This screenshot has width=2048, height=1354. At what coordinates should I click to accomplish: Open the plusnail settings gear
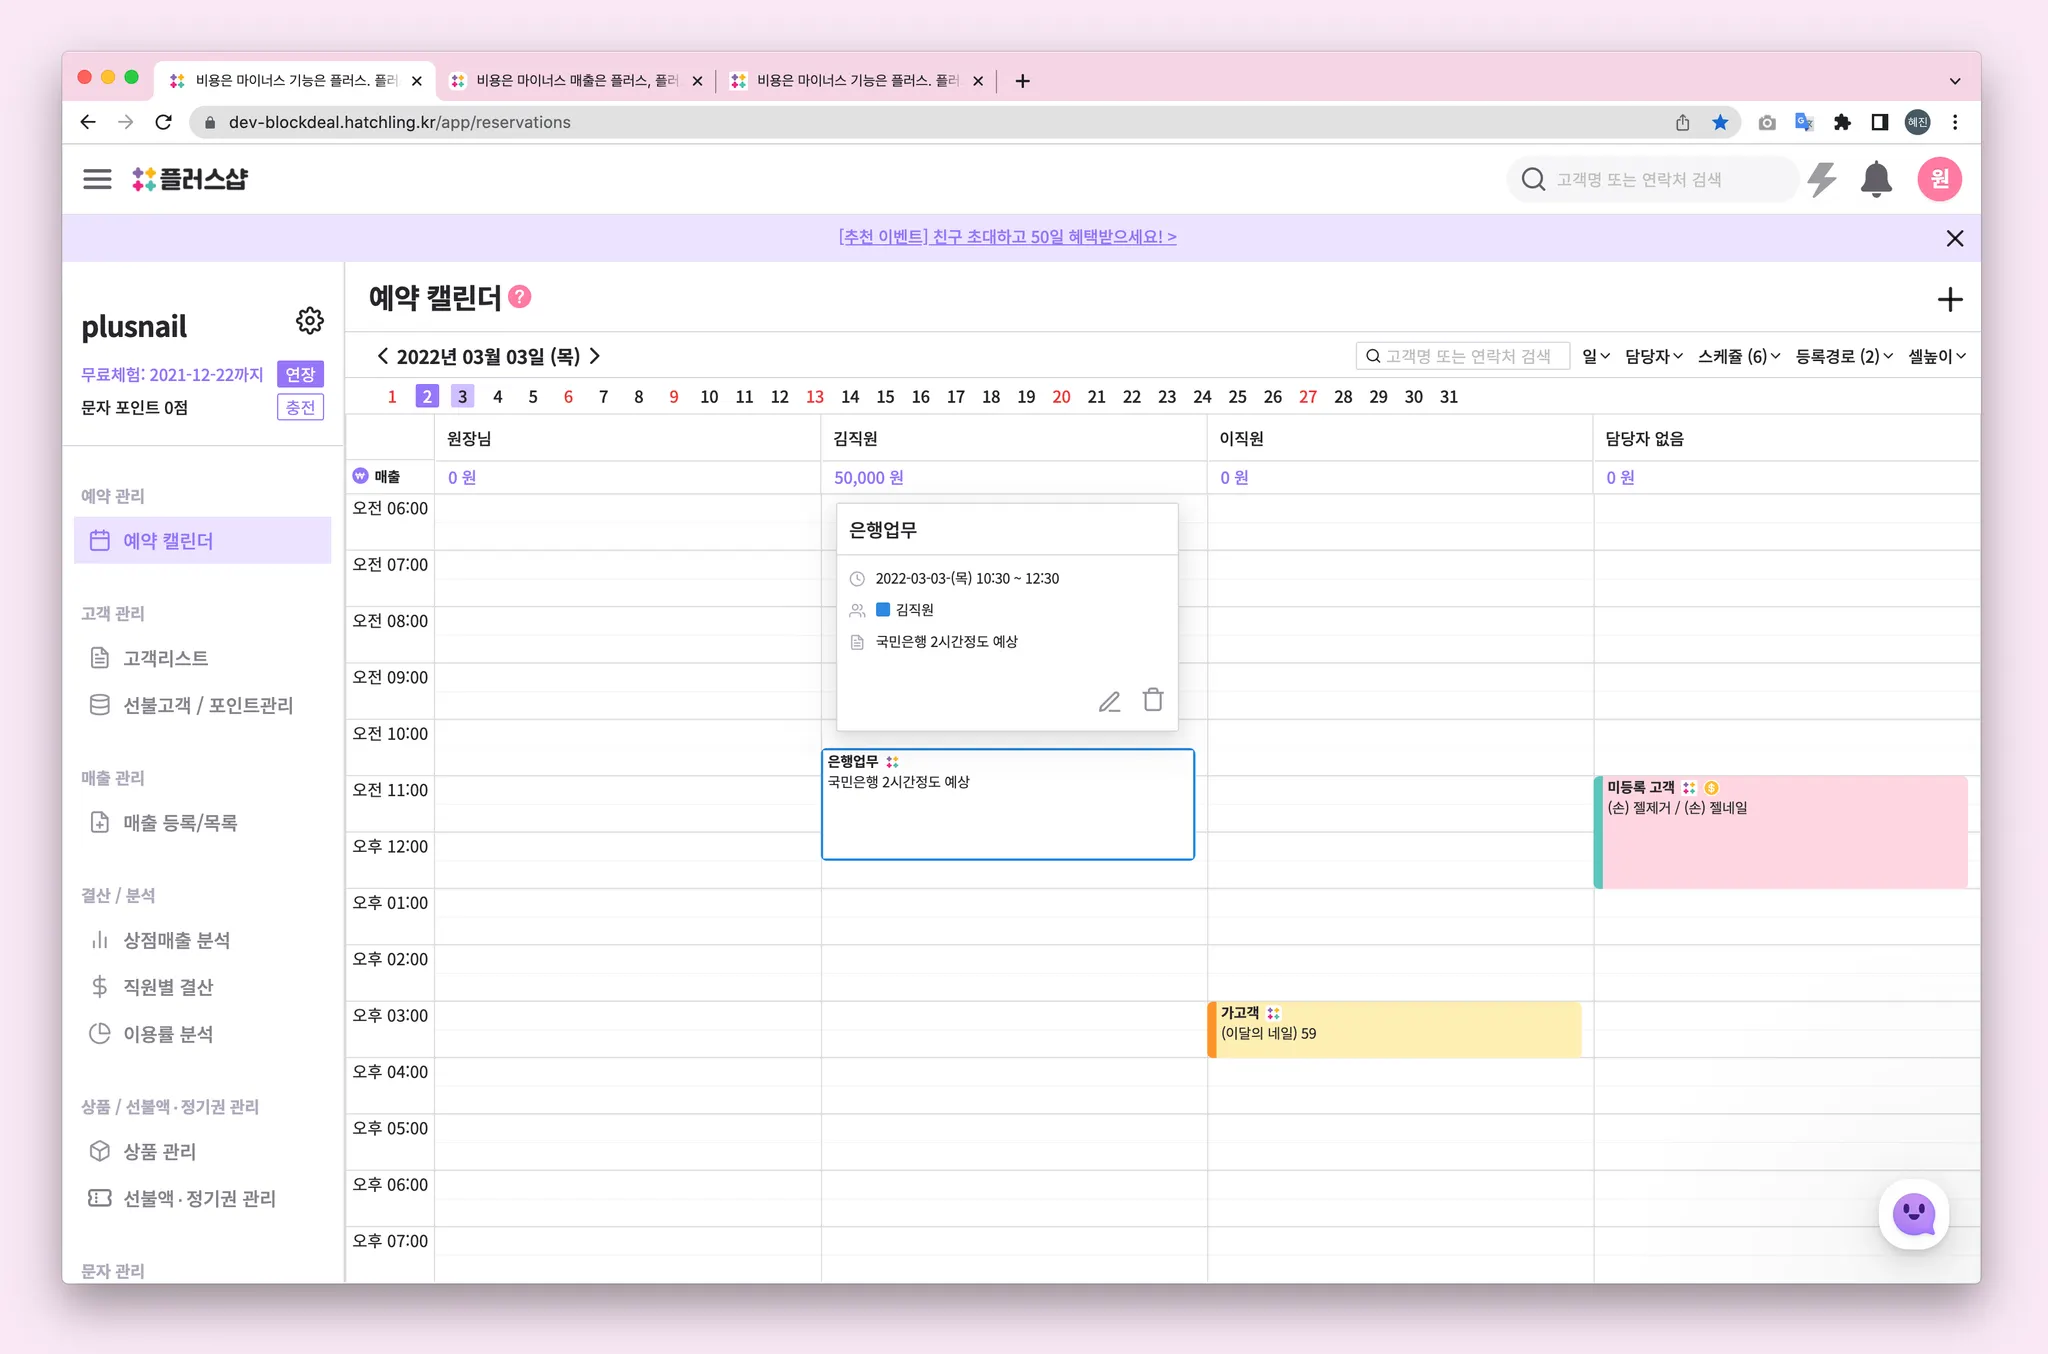[x=309, y=321]
